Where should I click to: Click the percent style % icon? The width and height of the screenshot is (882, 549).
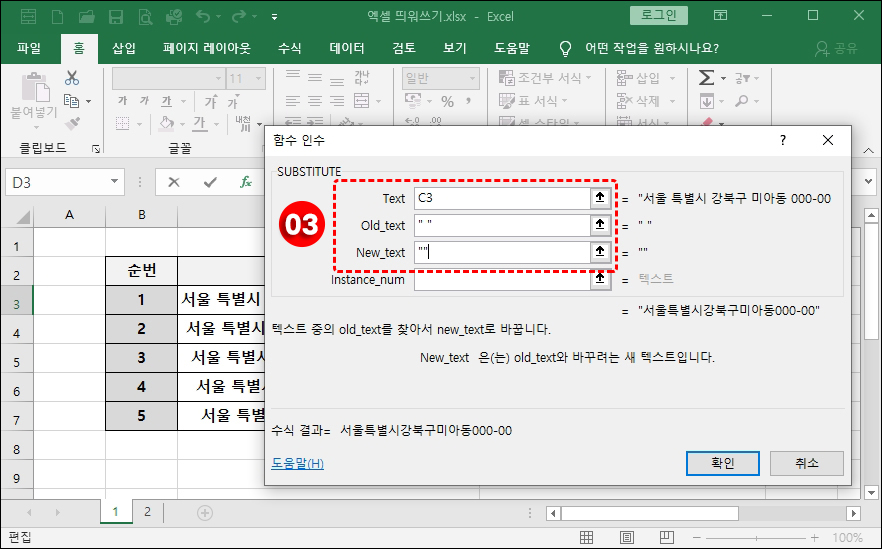click(447, 101)
